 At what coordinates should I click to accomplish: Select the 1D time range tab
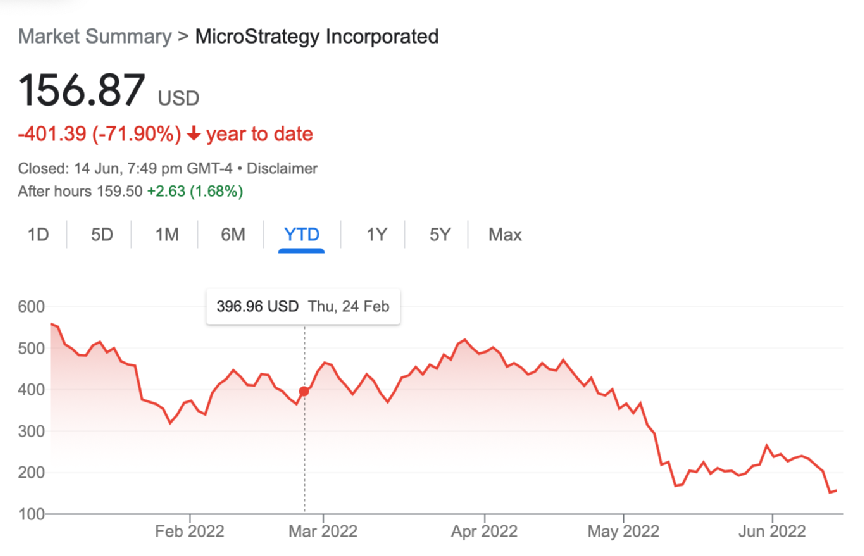coord(38,235)
